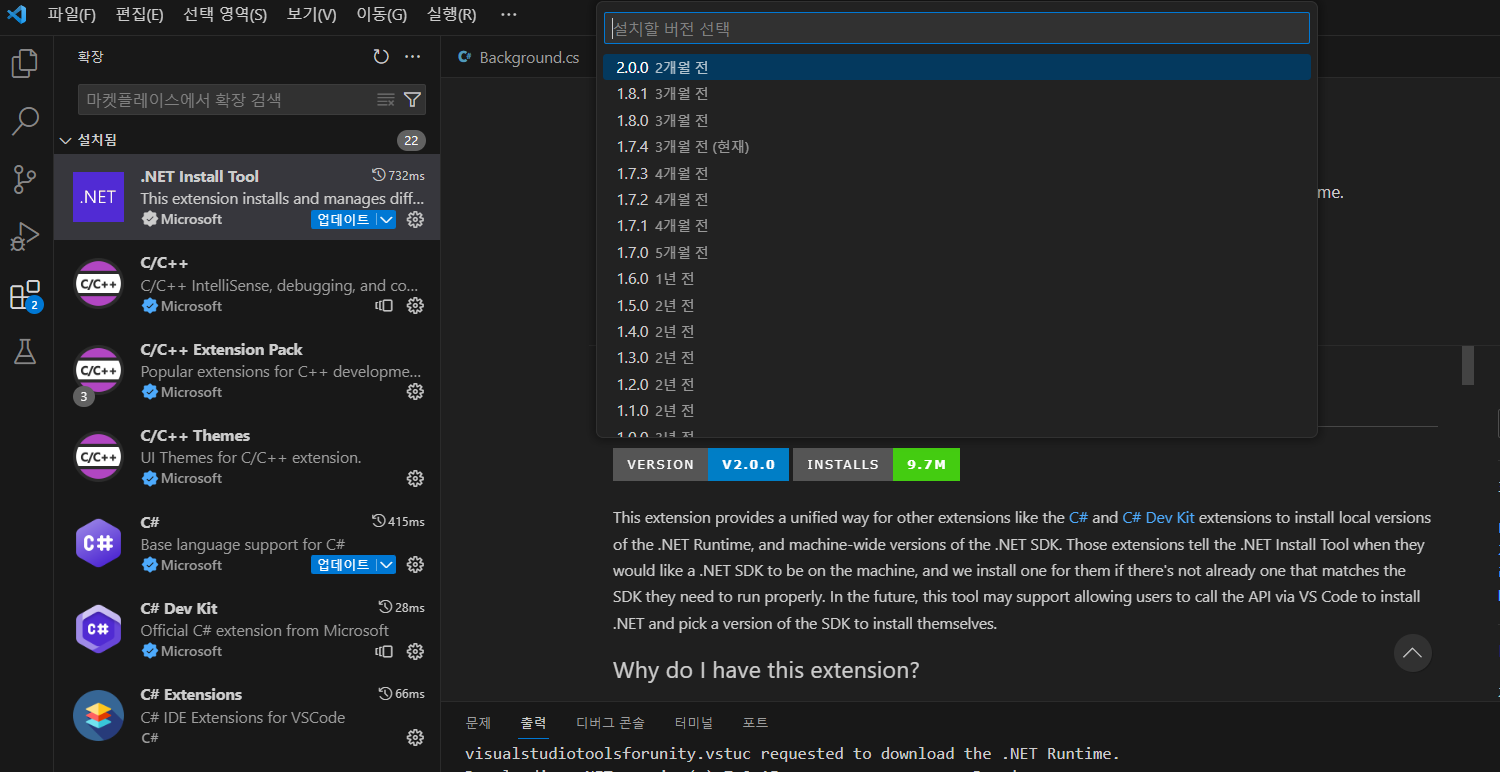Screen dimensions: 1500x772
Task: Open gear for C/C++ Themes
Action: pos(416,479)
